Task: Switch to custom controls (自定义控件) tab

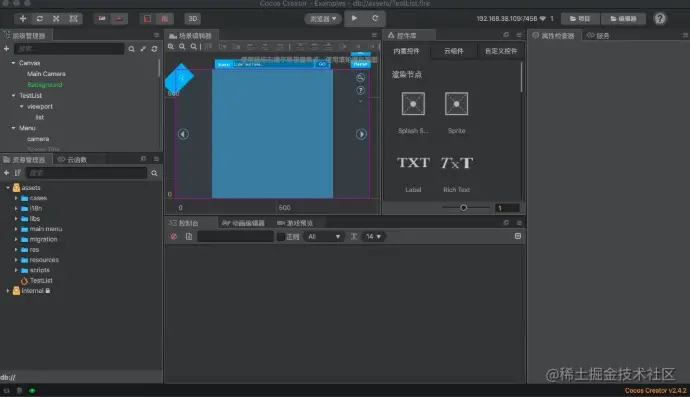Action: pos(501,51)
